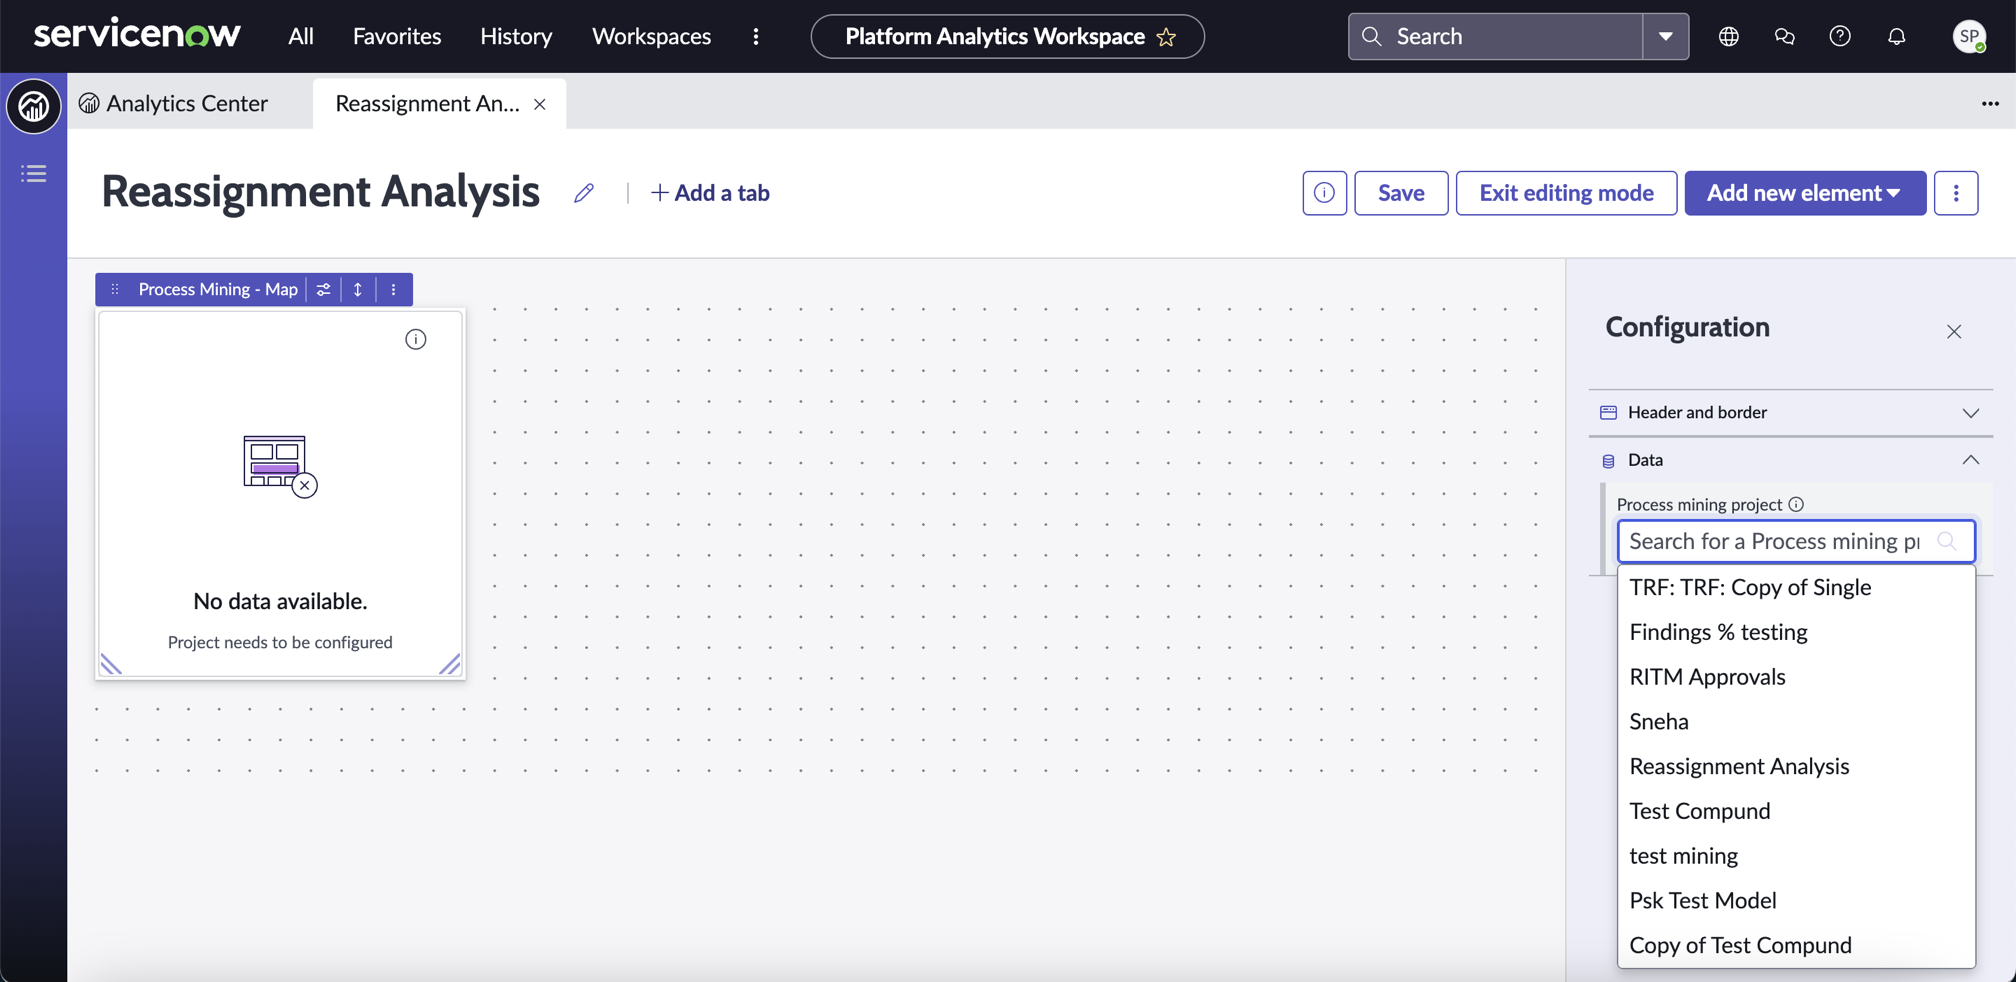Select the test mining project
Screen dimensions: 2016x982
pyautogui.click(x=1796, y=856)
